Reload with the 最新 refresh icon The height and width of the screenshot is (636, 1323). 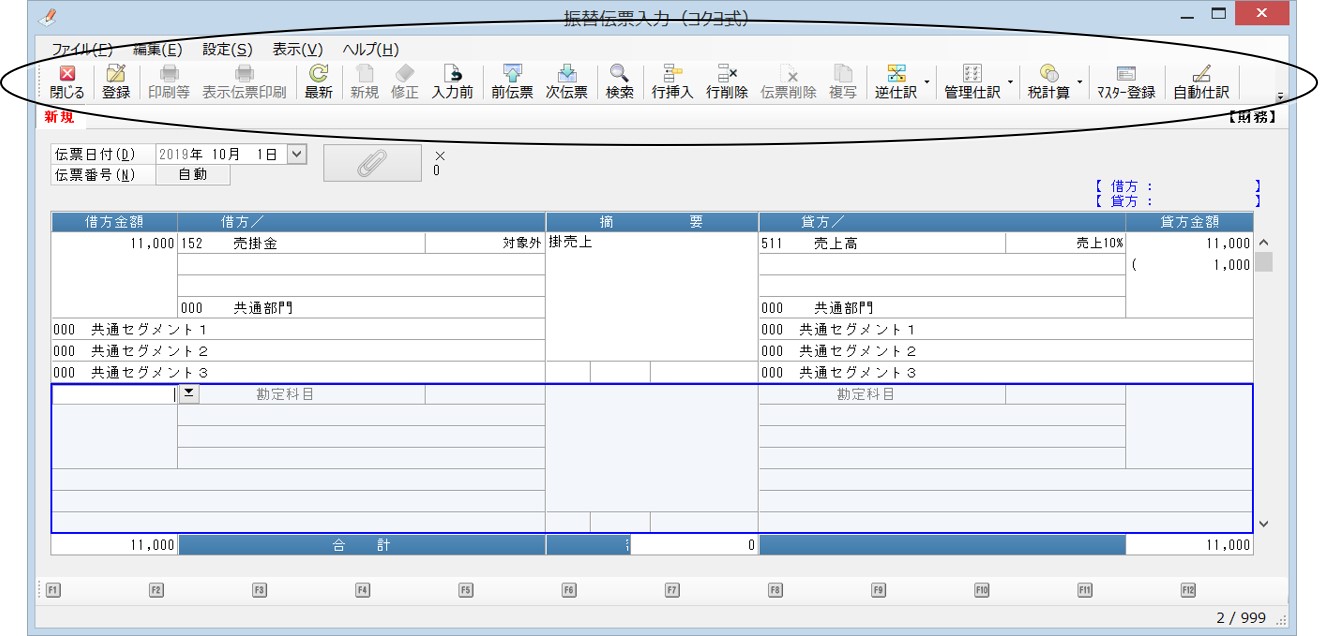[x=319, y=83]
